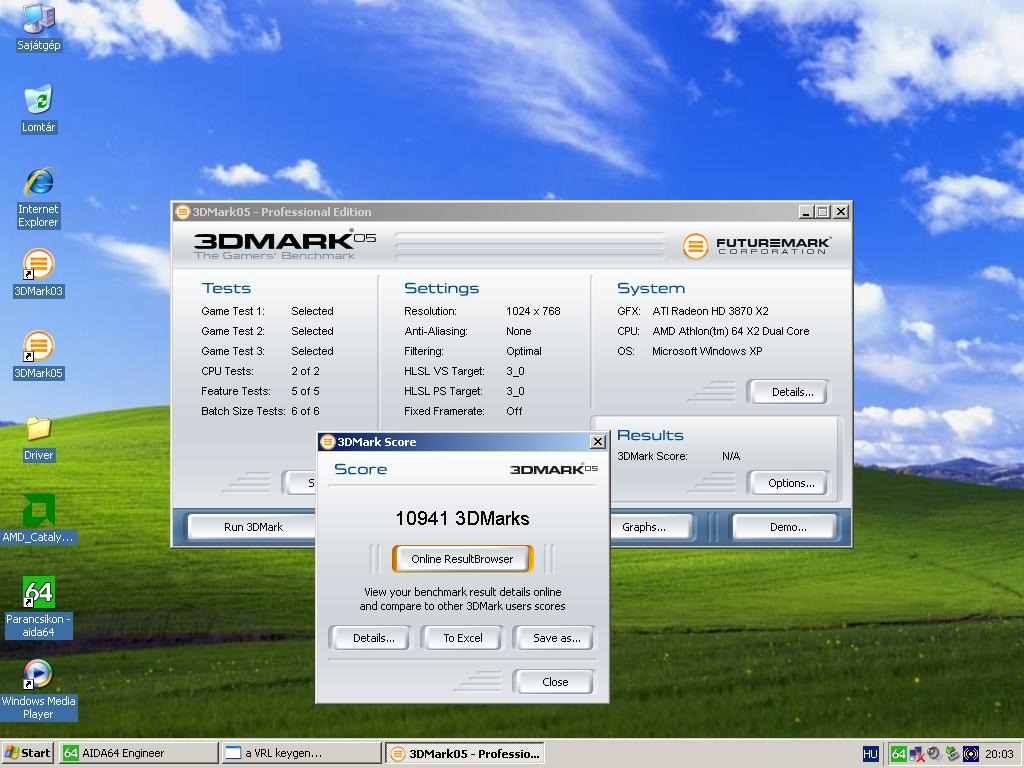The width and height of the screenshot is (1024, 768).
Task: Click the AIDA64 tray icon
Action: point(899,754)
